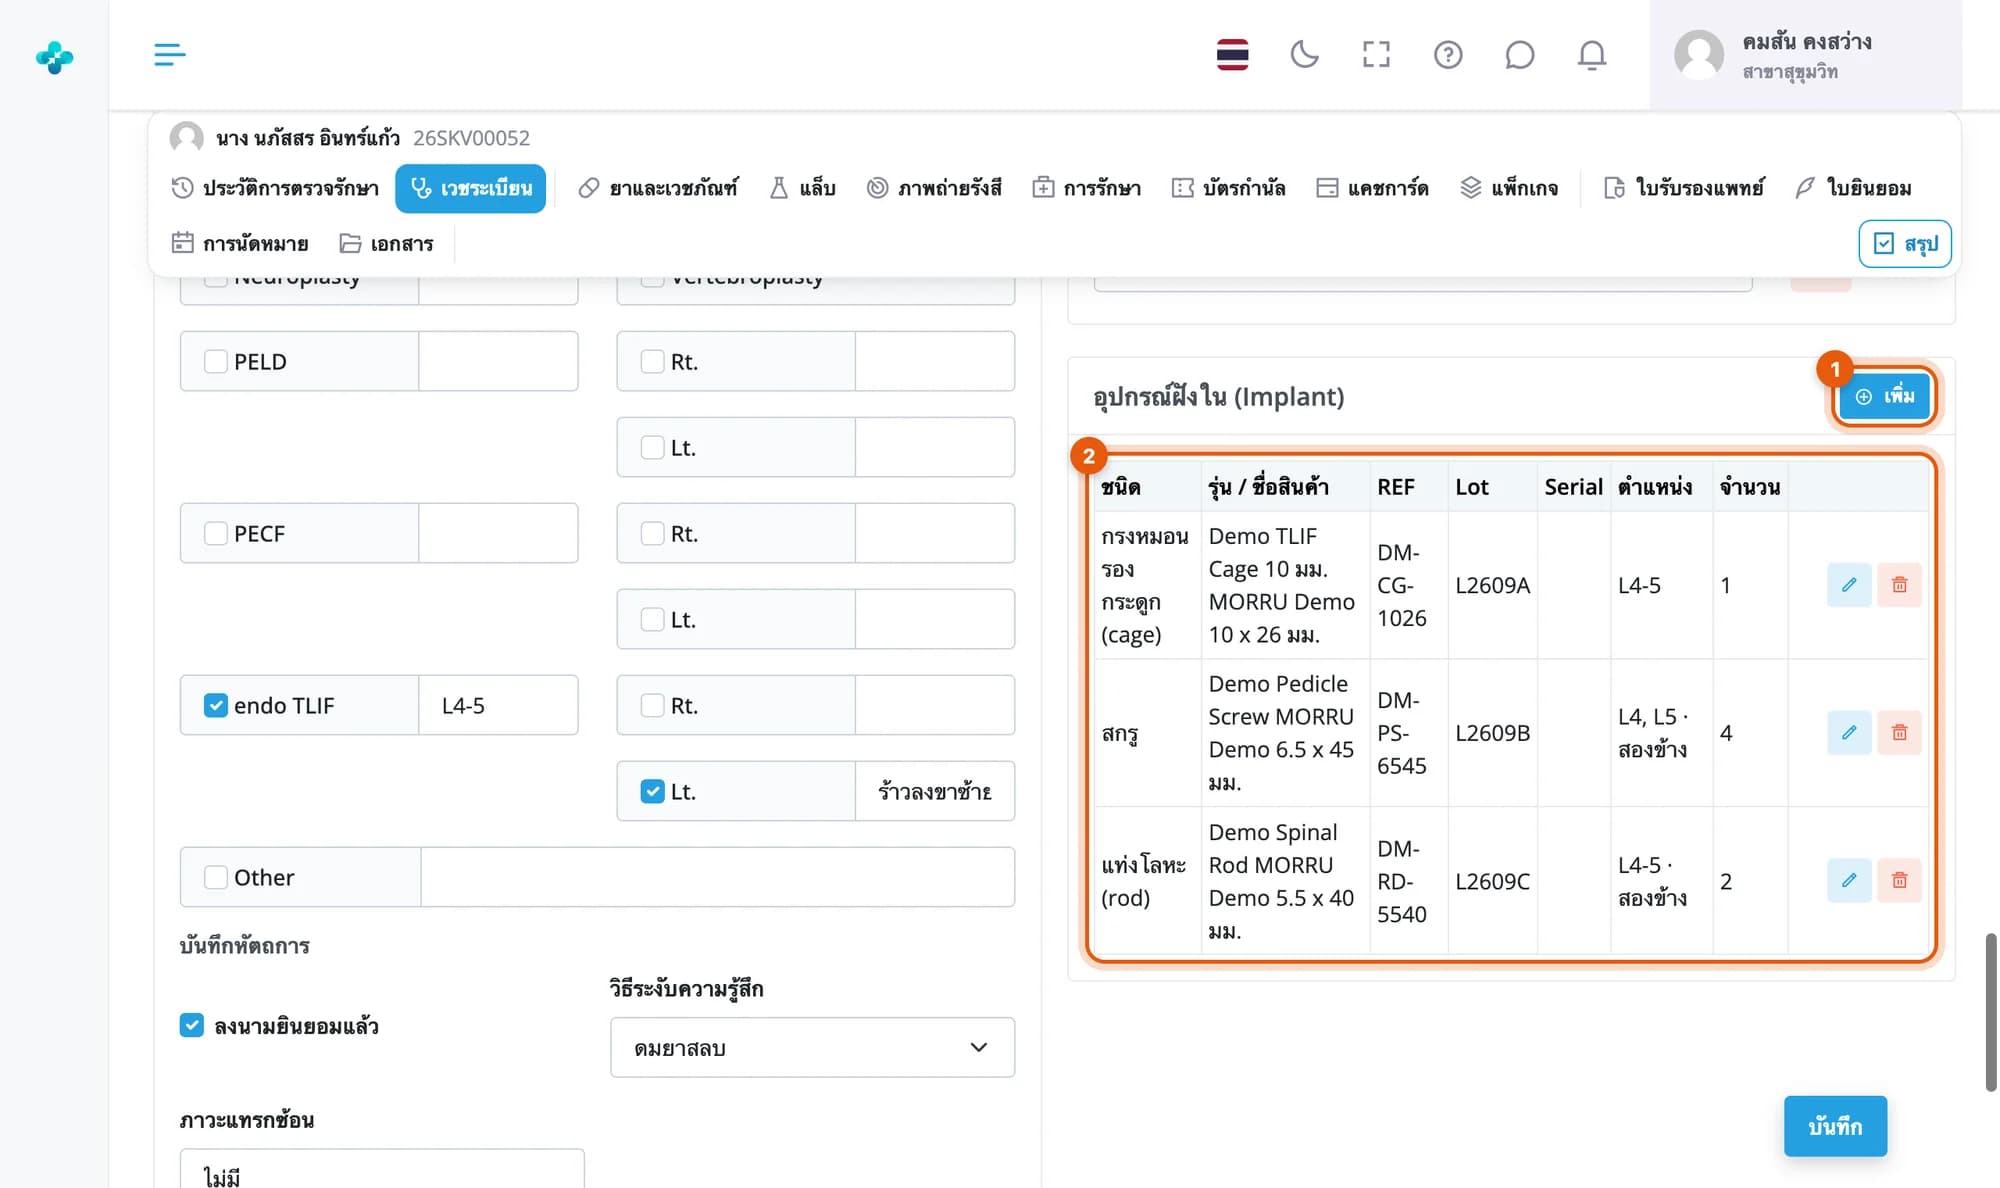The height and width of the screenshot is (1188, 2000).
Task: Toggle ลงนามยินยอมแล้ว checkbox
Action: click(x=192, y=1025)
